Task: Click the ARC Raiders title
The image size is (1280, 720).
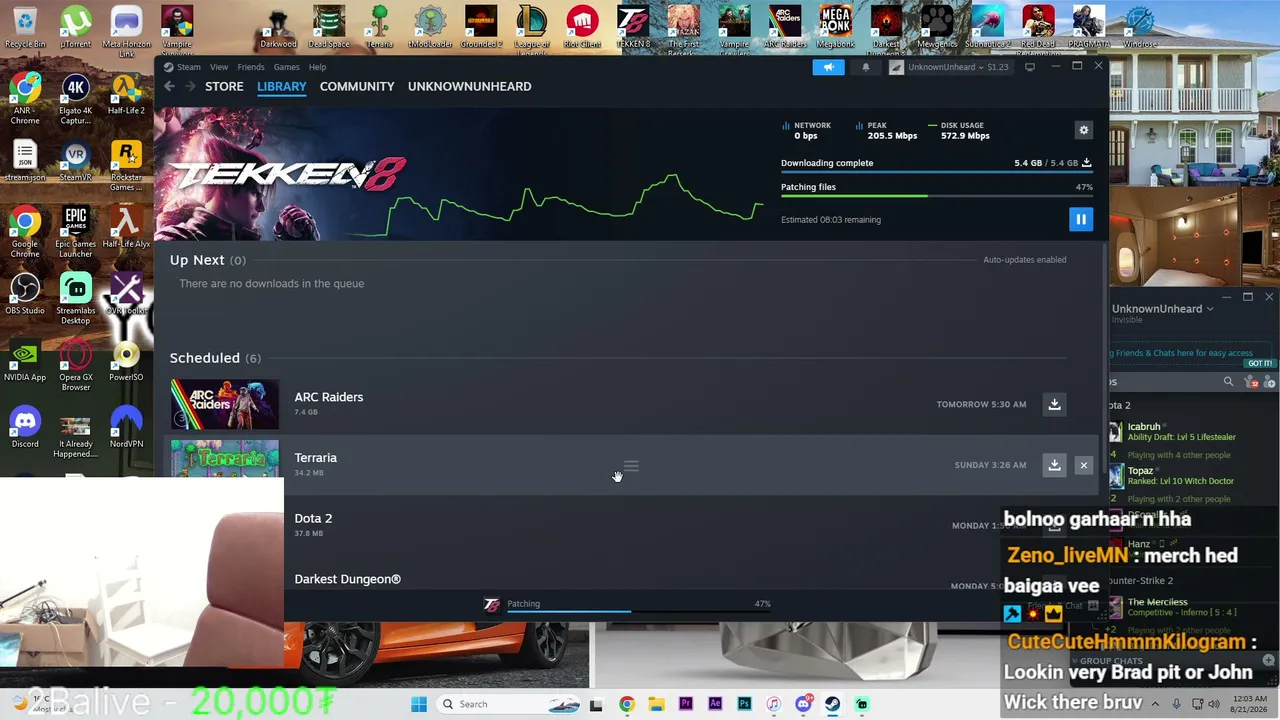Action: [x=329, y=397]
